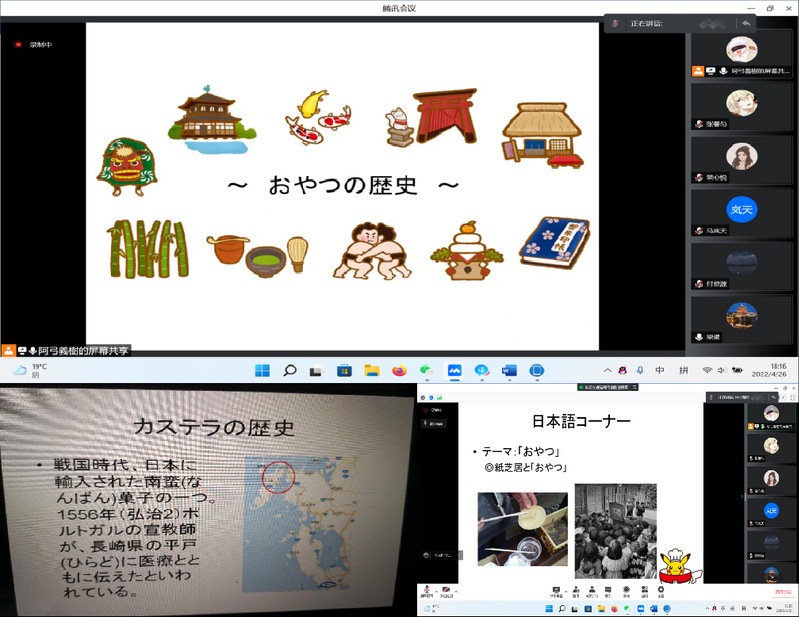Select the 岚天 participant avatar tile
This screenshot has height=617, width=799.
(741, 208)
